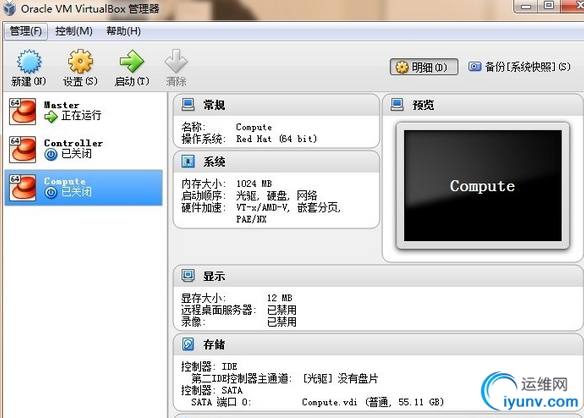Select the Controller VM red hat icon
584x418 pixels.
click(x=23, y=149)
